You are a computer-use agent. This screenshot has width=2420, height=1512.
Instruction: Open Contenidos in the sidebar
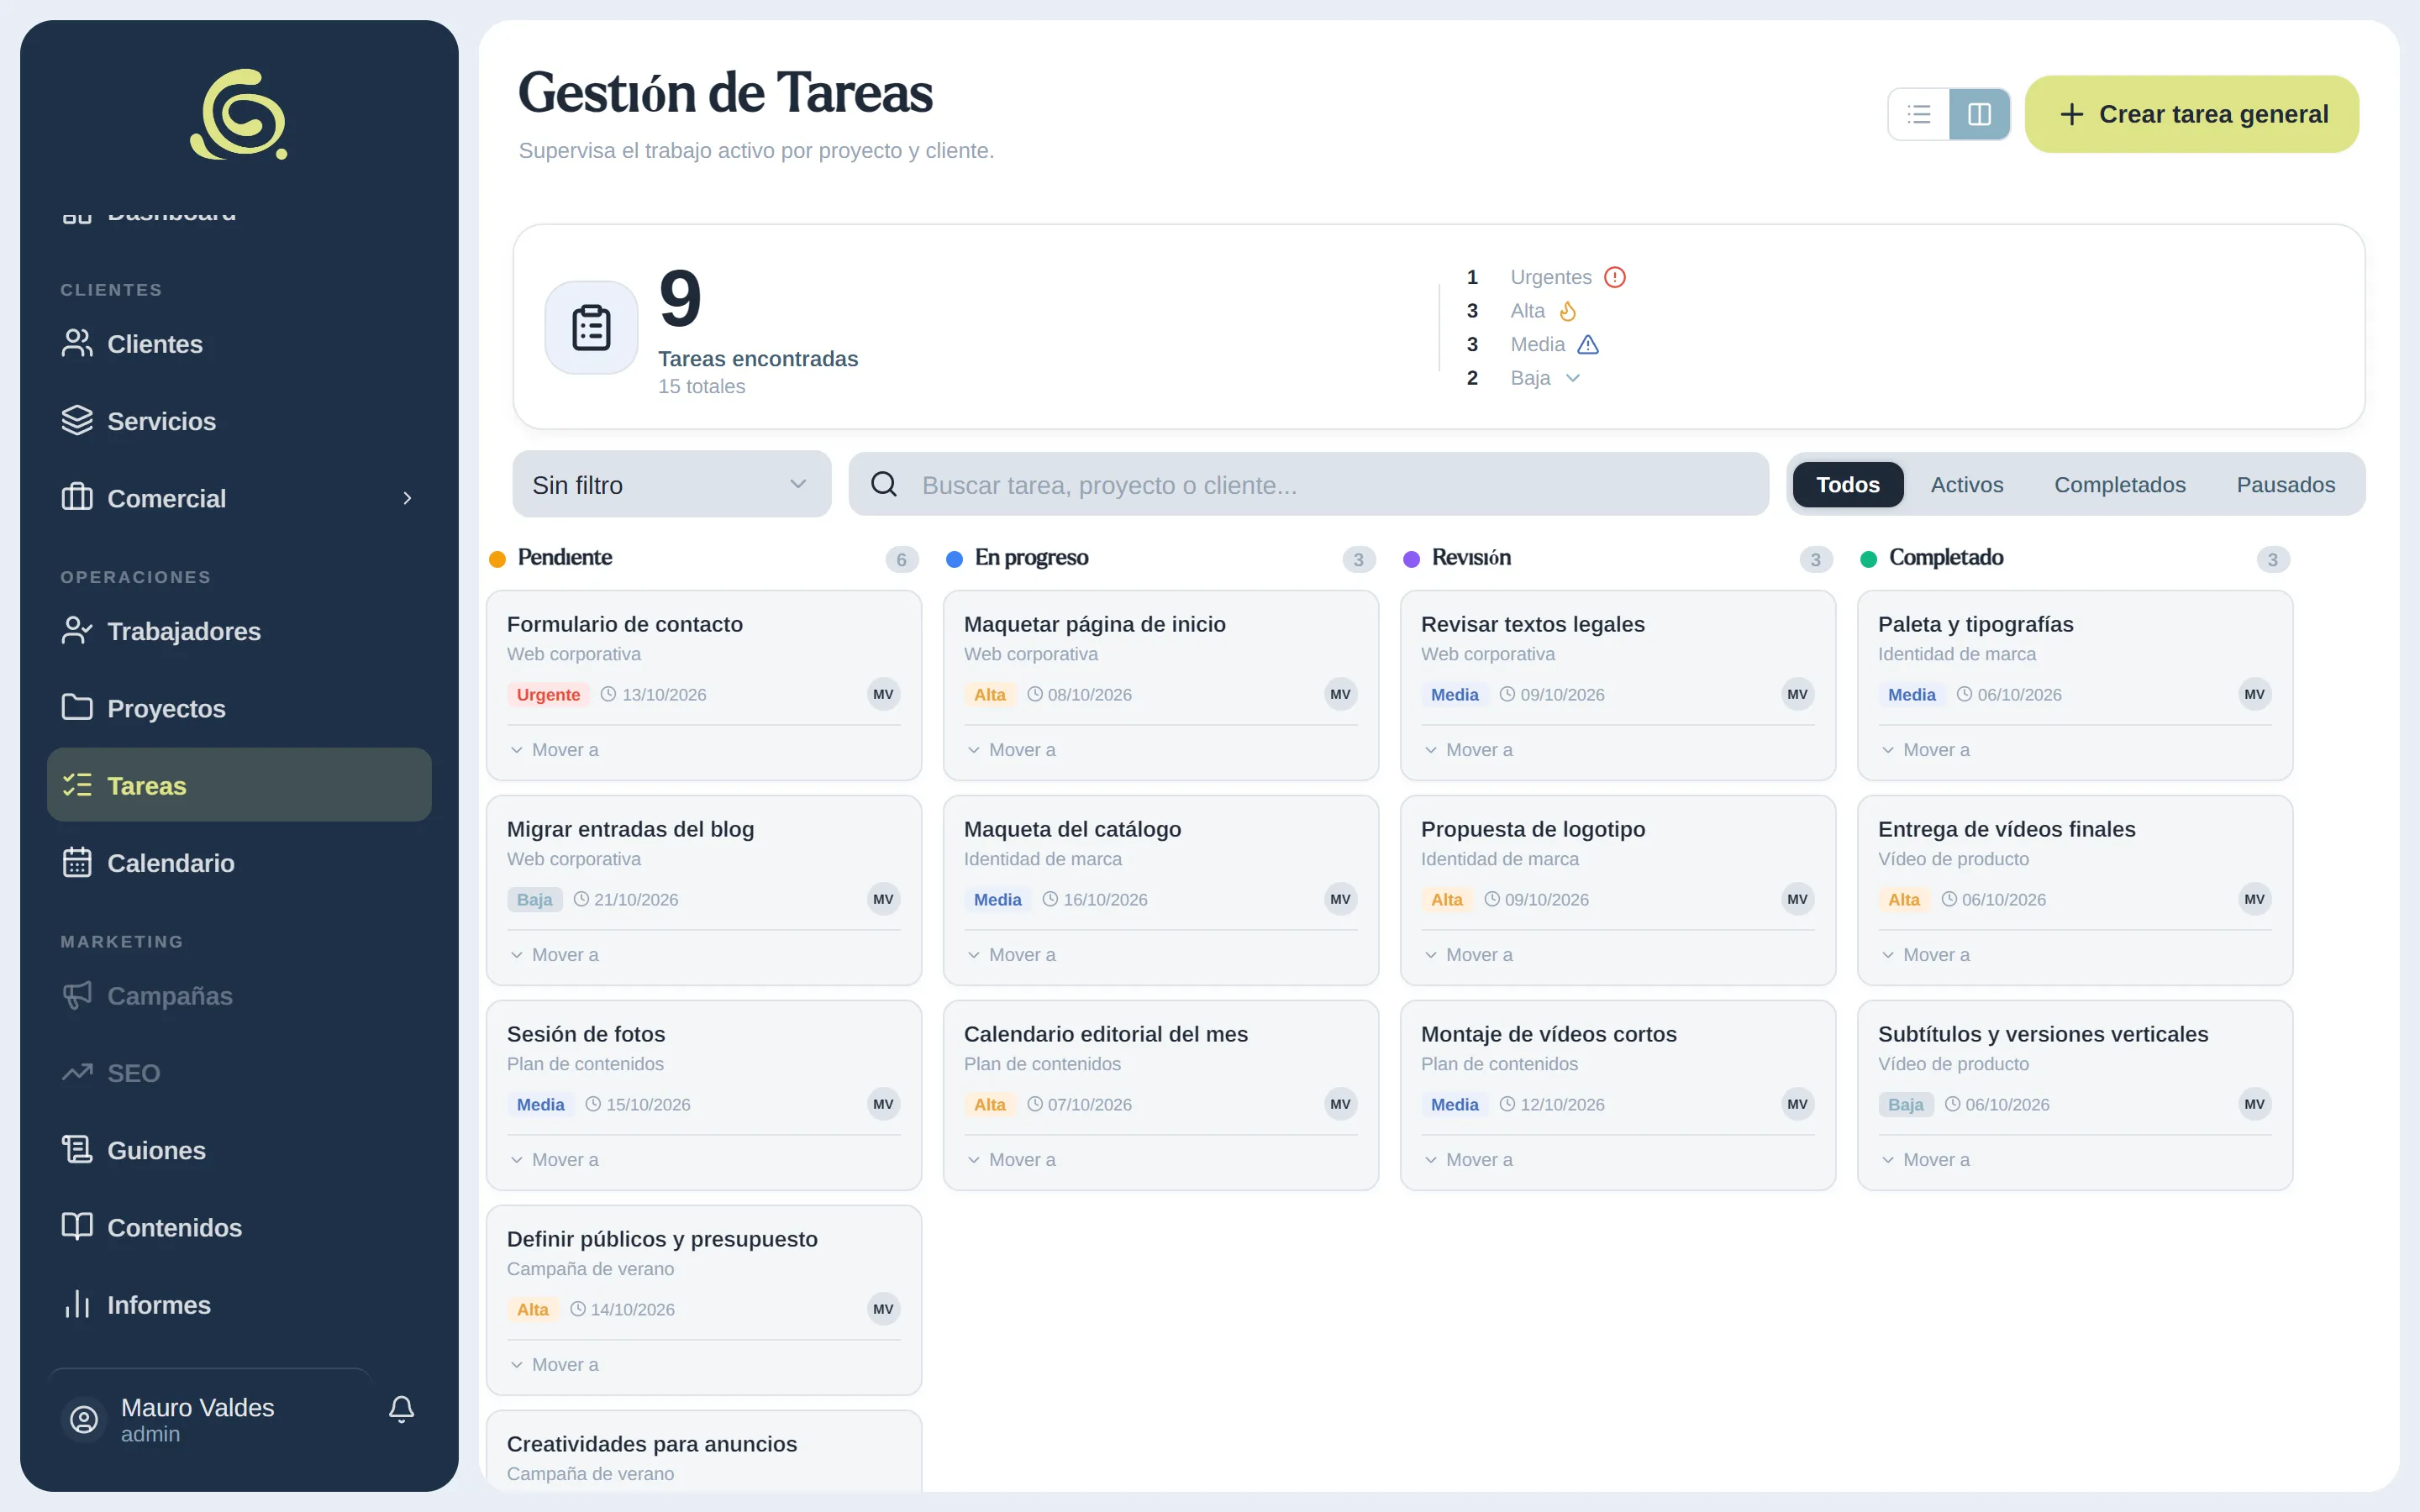(x=239, y=1227)
